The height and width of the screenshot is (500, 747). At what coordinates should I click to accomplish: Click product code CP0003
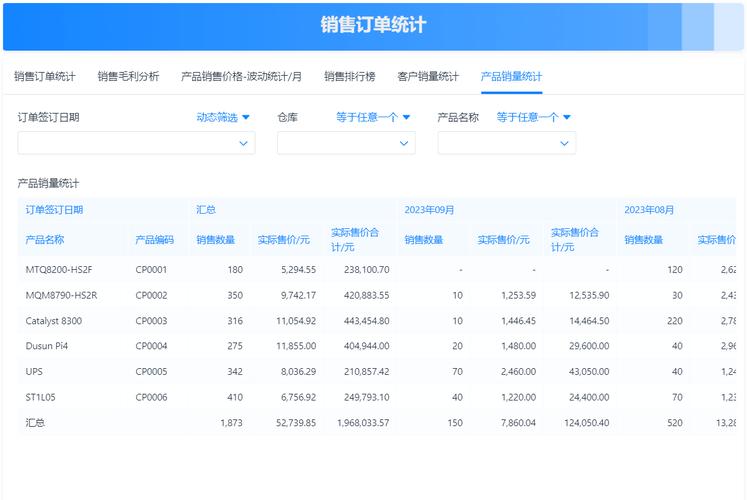coord(151,321)
